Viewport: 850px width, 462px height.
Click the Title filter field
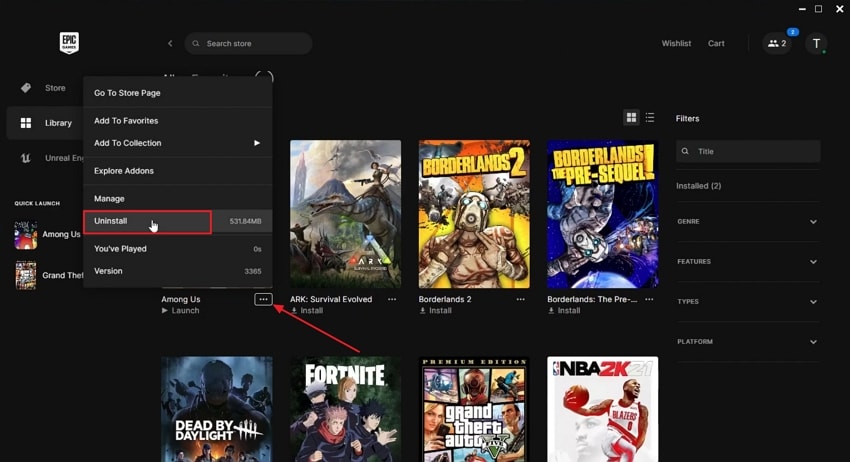[x=748, y=151]
